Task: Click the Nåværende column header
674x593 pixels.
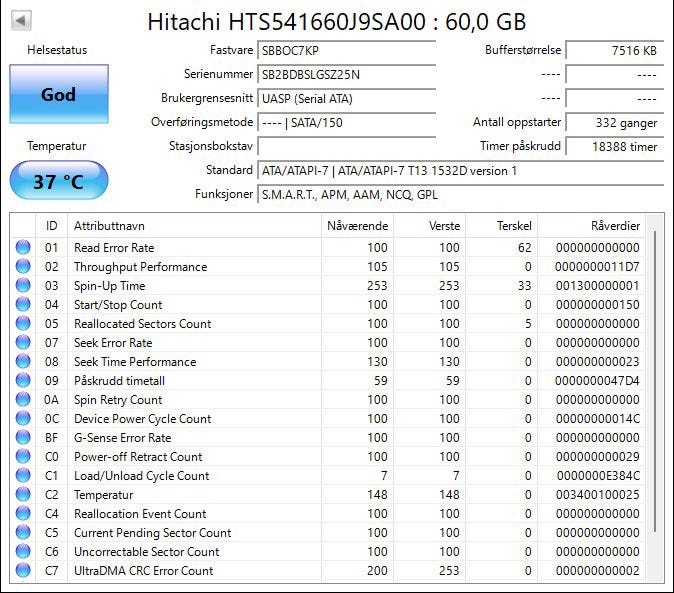Action: pyautogui.click(x=357, y=226)
